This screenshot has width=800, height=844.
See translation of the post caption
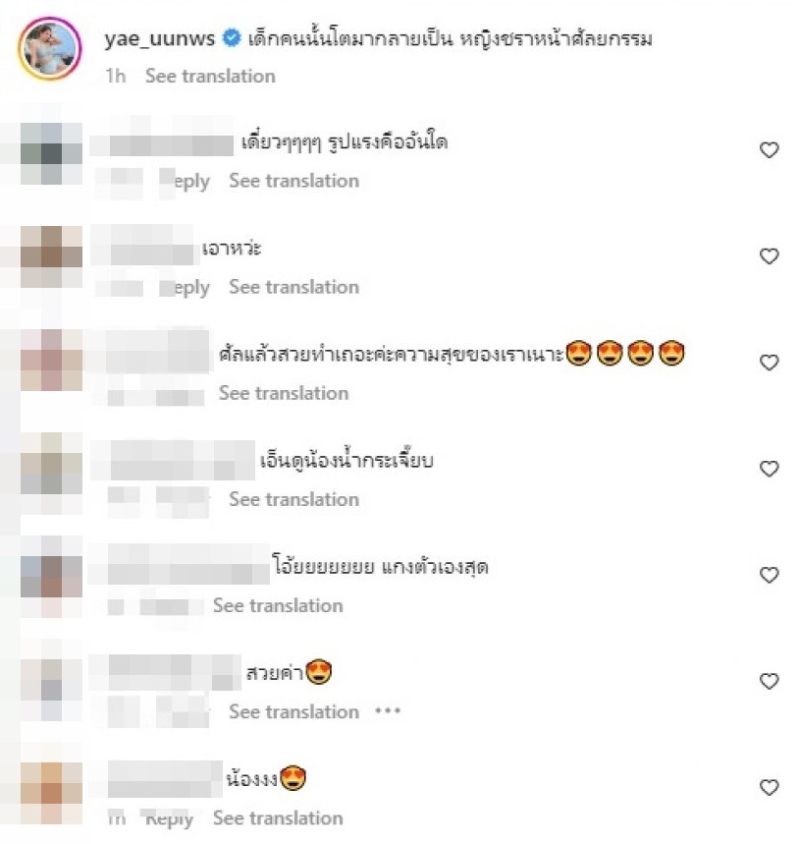tap(210, 76)
